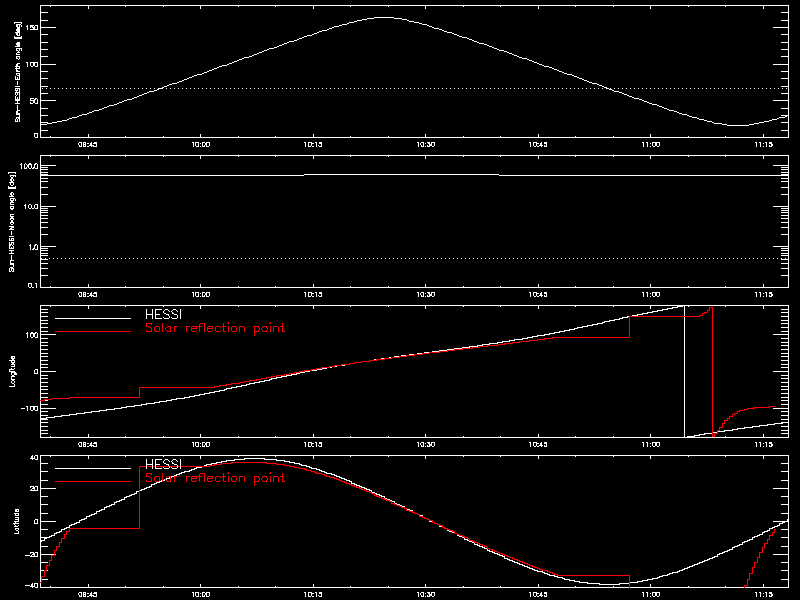Click the -20 tick on Latitude axis
Image resolution: width=800 pixels, height=600 pixels.
(32, 554)
